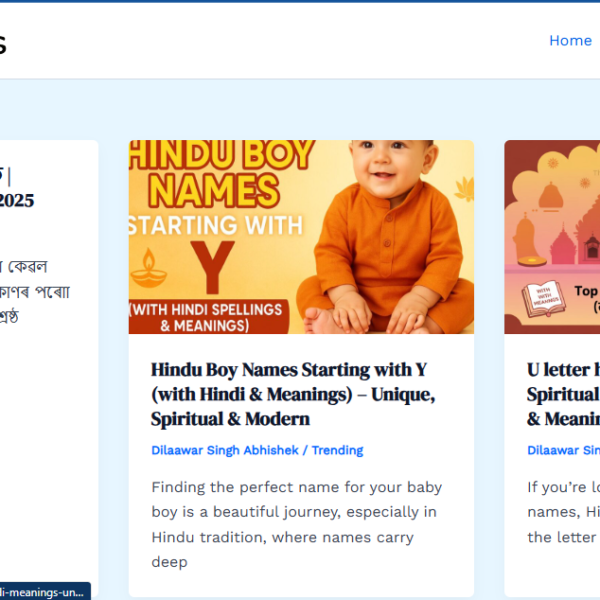Open the Trending category link under Y names article
This screenshot has height=600, width=600.
pos(338,450)
